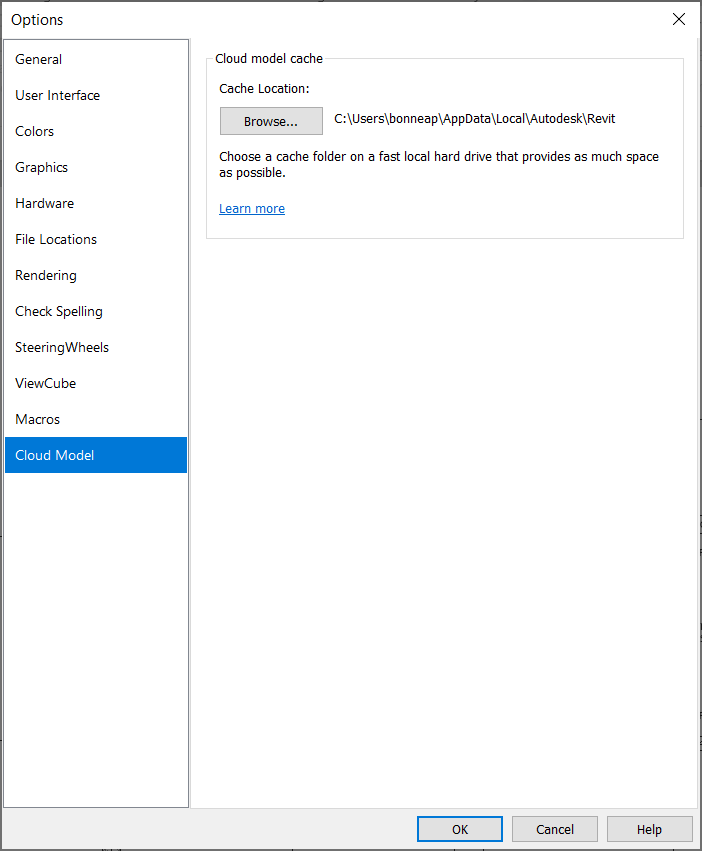This screenshot has height=851, width=702.
Task: Switch to User Interface settings
Action: [x=58, y=95]
